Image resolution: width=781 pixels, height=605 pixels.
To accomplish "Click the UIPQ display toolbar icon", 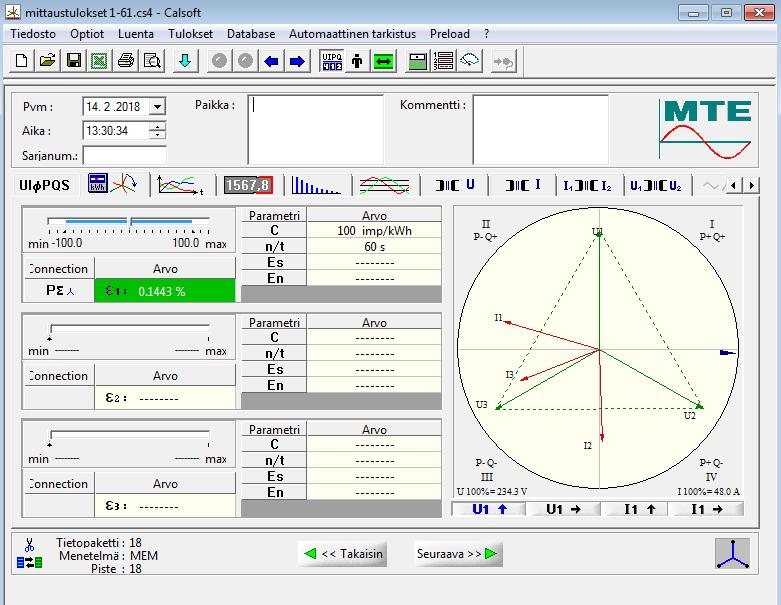I will [x=332, y=61].
